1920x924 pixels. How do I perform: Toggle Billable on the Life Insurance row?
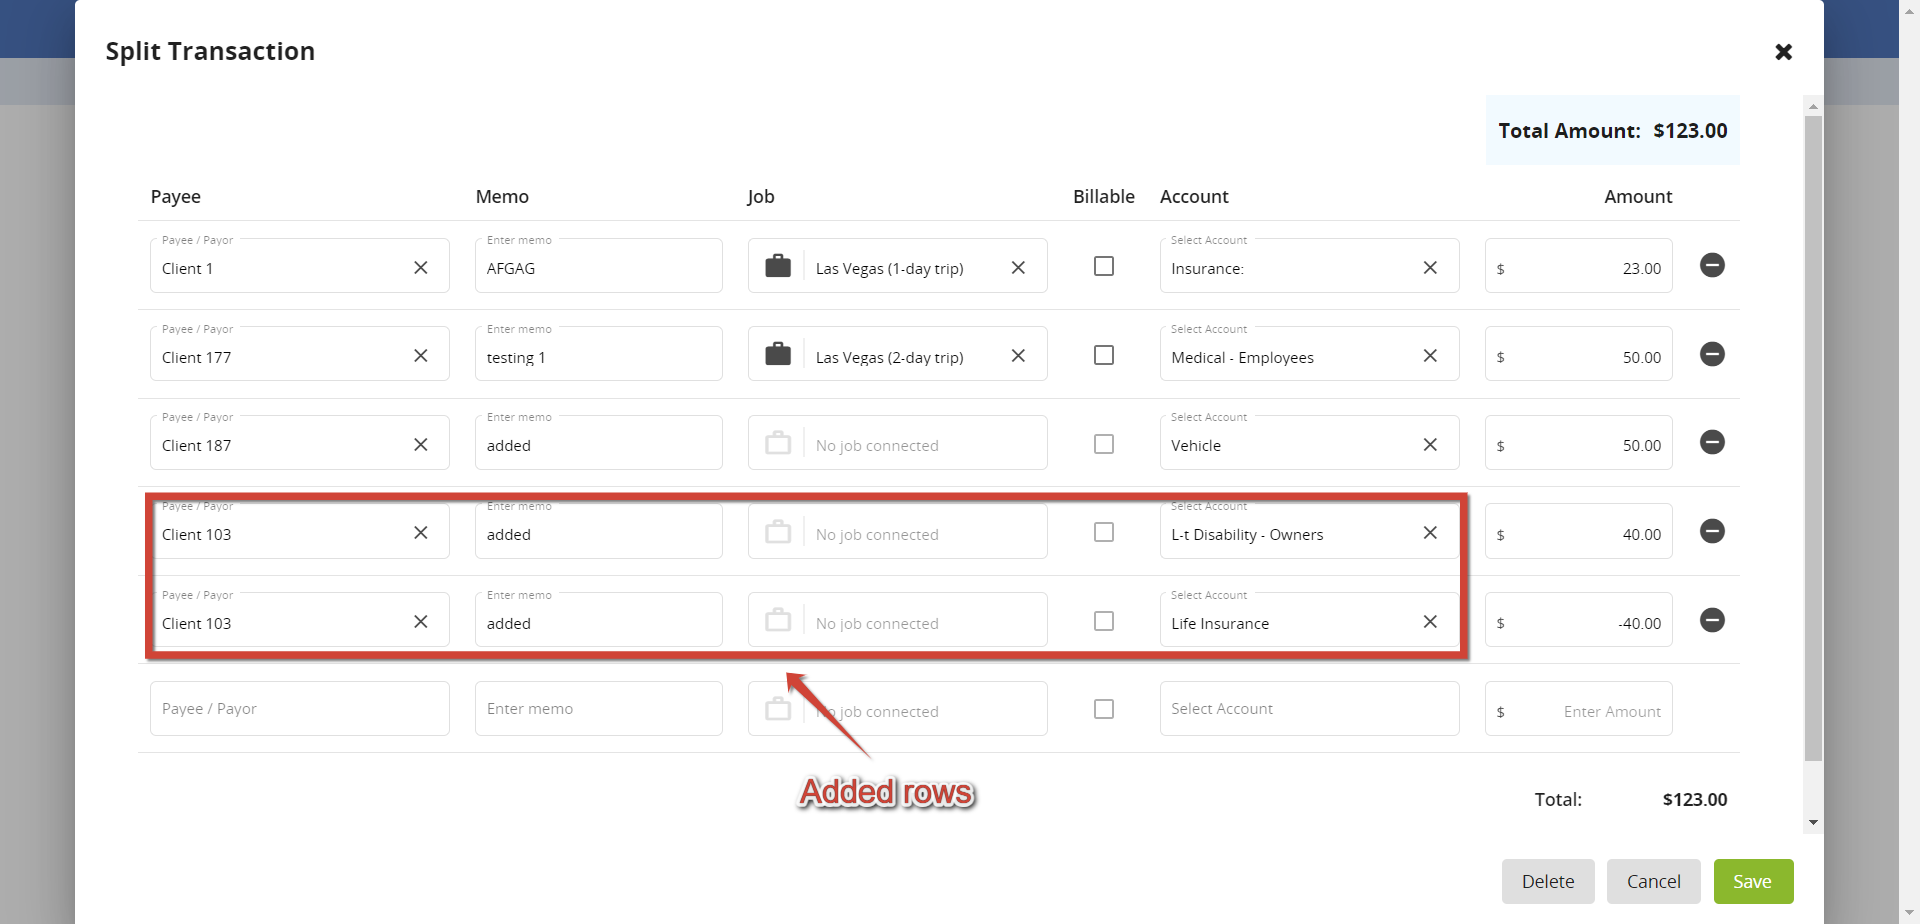1103,620
